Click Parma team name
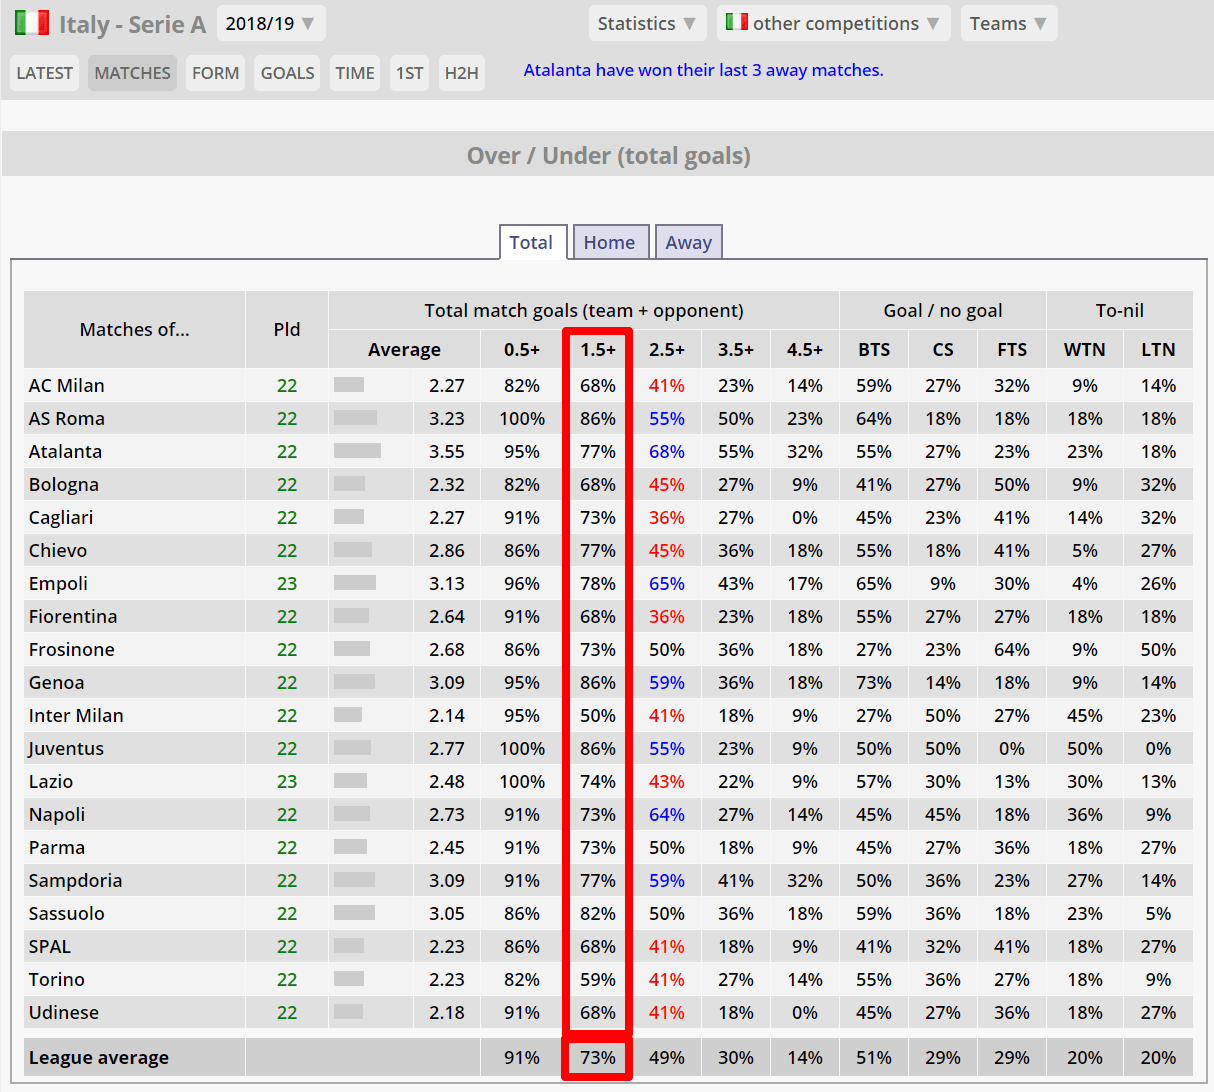1214x1092 pixels. [56, 847]
